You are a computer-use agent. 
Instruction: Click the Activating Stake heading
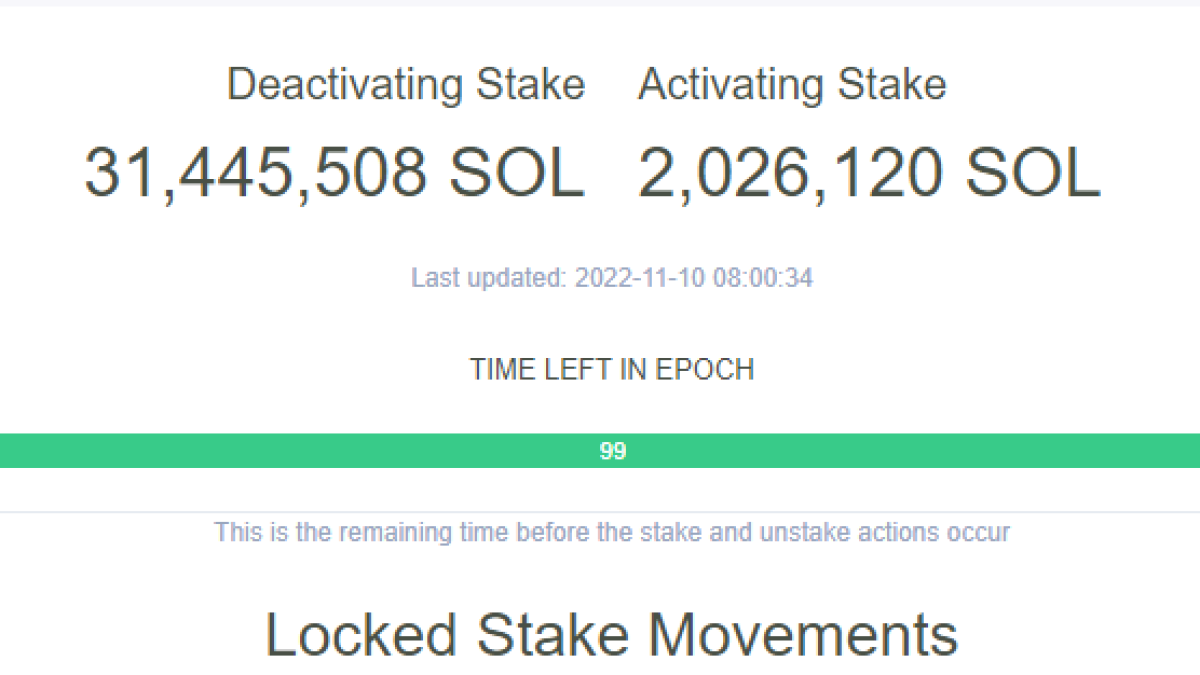[792, 84]
